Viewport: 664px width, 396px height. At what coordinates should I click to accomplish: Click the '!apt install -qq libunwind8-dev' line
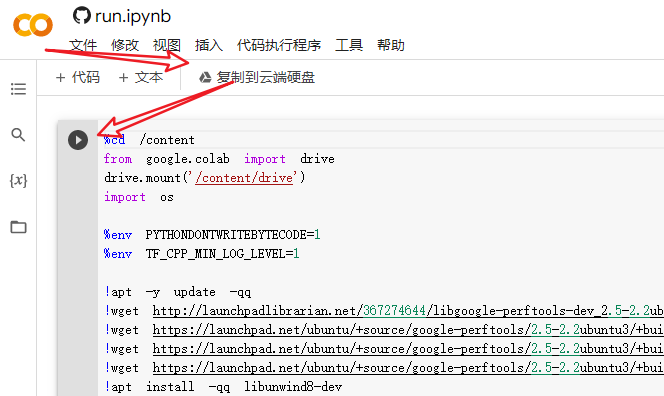(223, 387)
